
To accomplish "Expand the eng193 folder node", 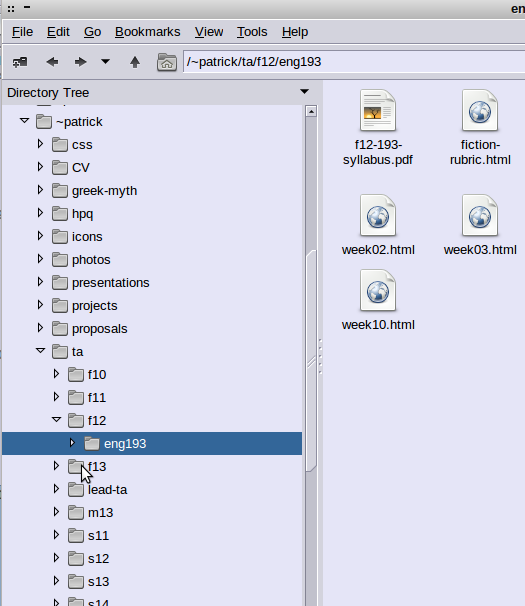I will 72,443.
